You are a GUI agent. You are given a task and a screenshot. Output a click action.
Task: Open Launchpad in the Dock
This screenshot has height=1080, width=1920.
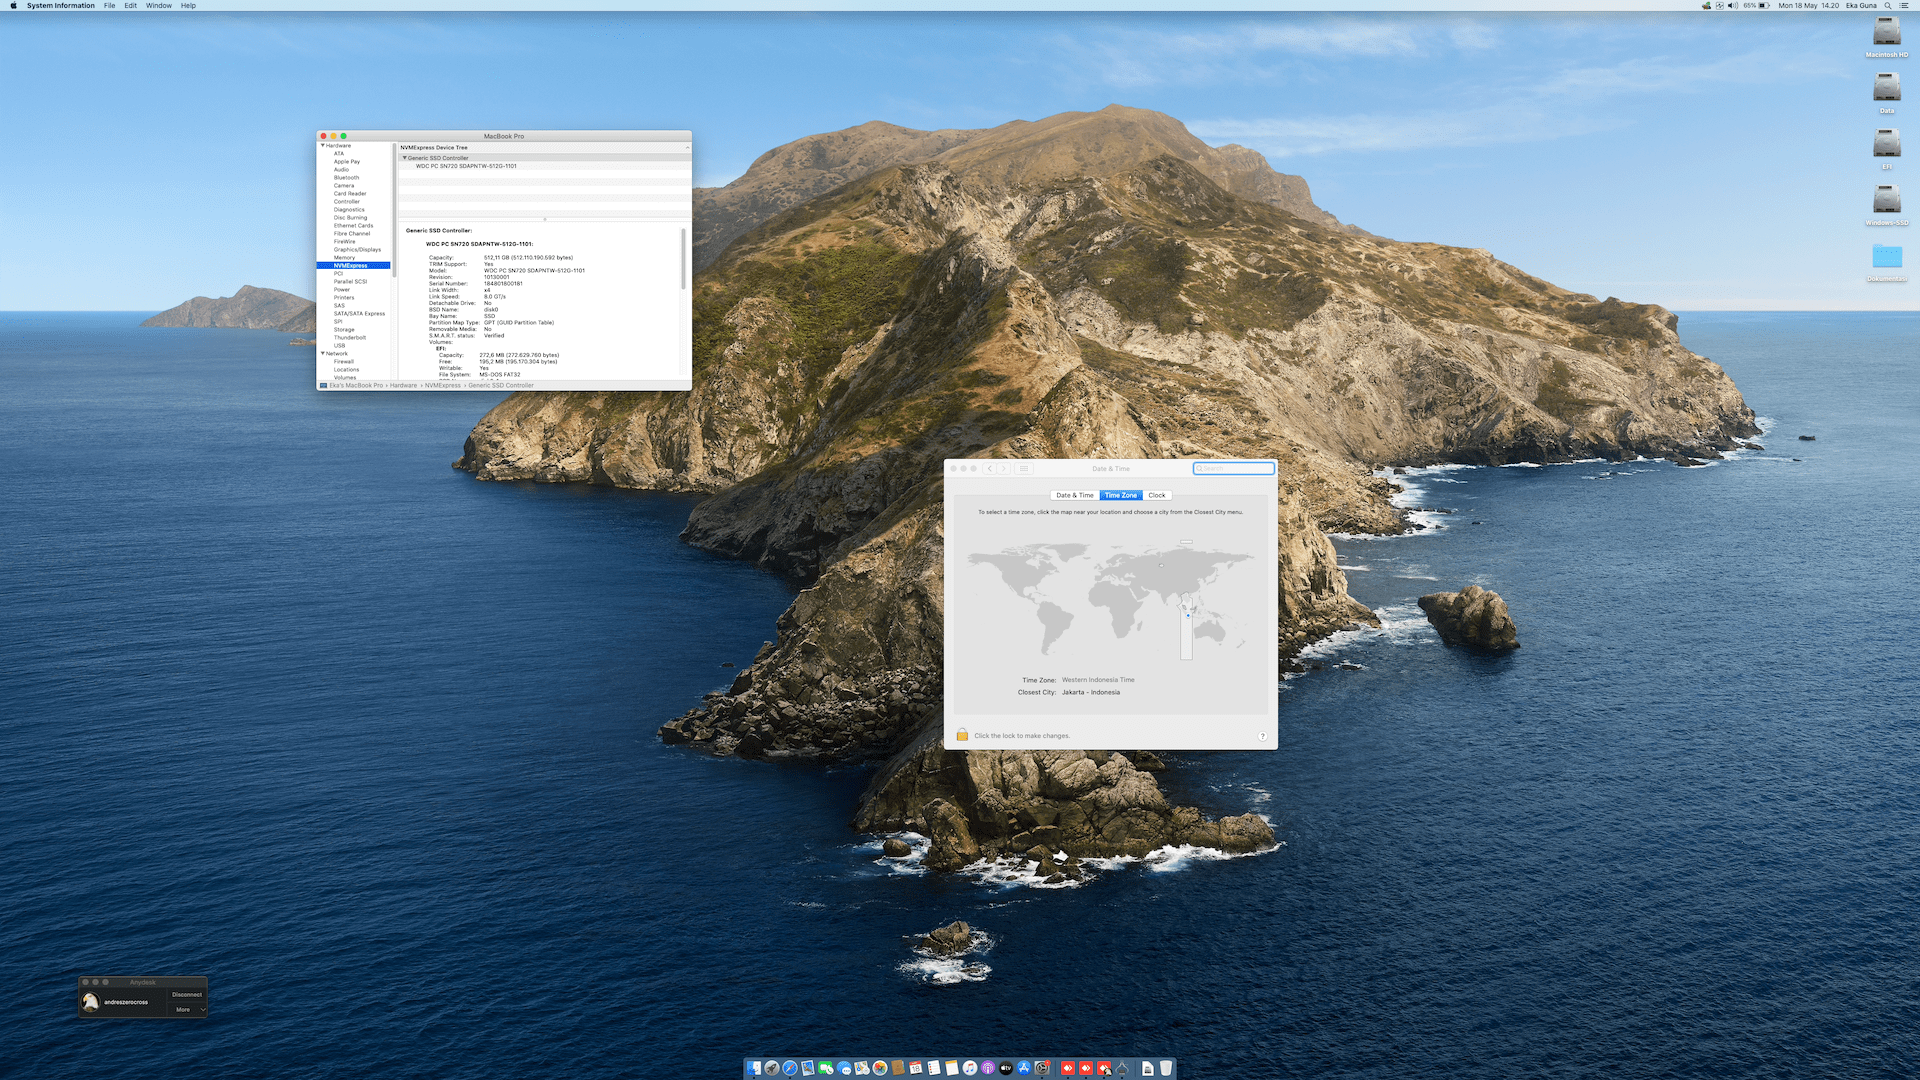point(772,1068)
